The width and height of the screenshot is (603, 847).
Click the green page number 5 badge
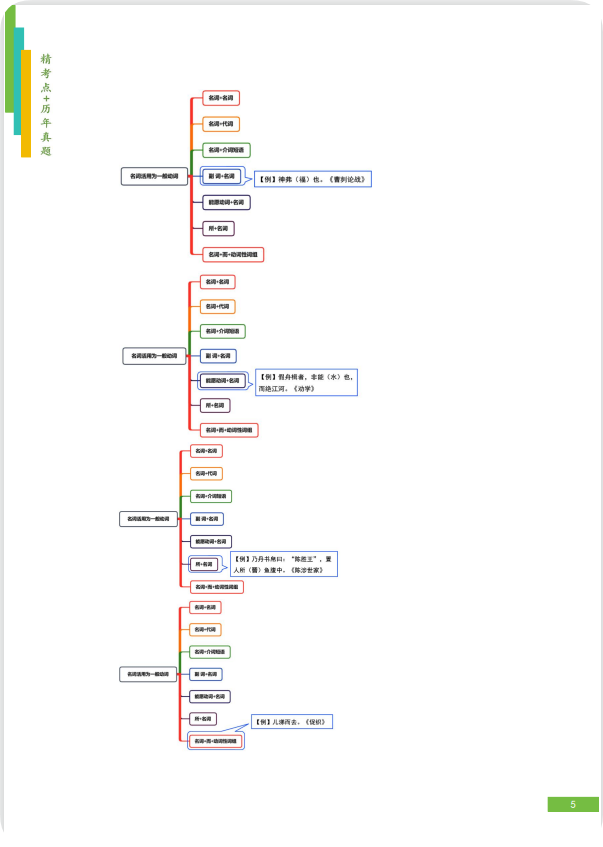[x=572, y=804]
